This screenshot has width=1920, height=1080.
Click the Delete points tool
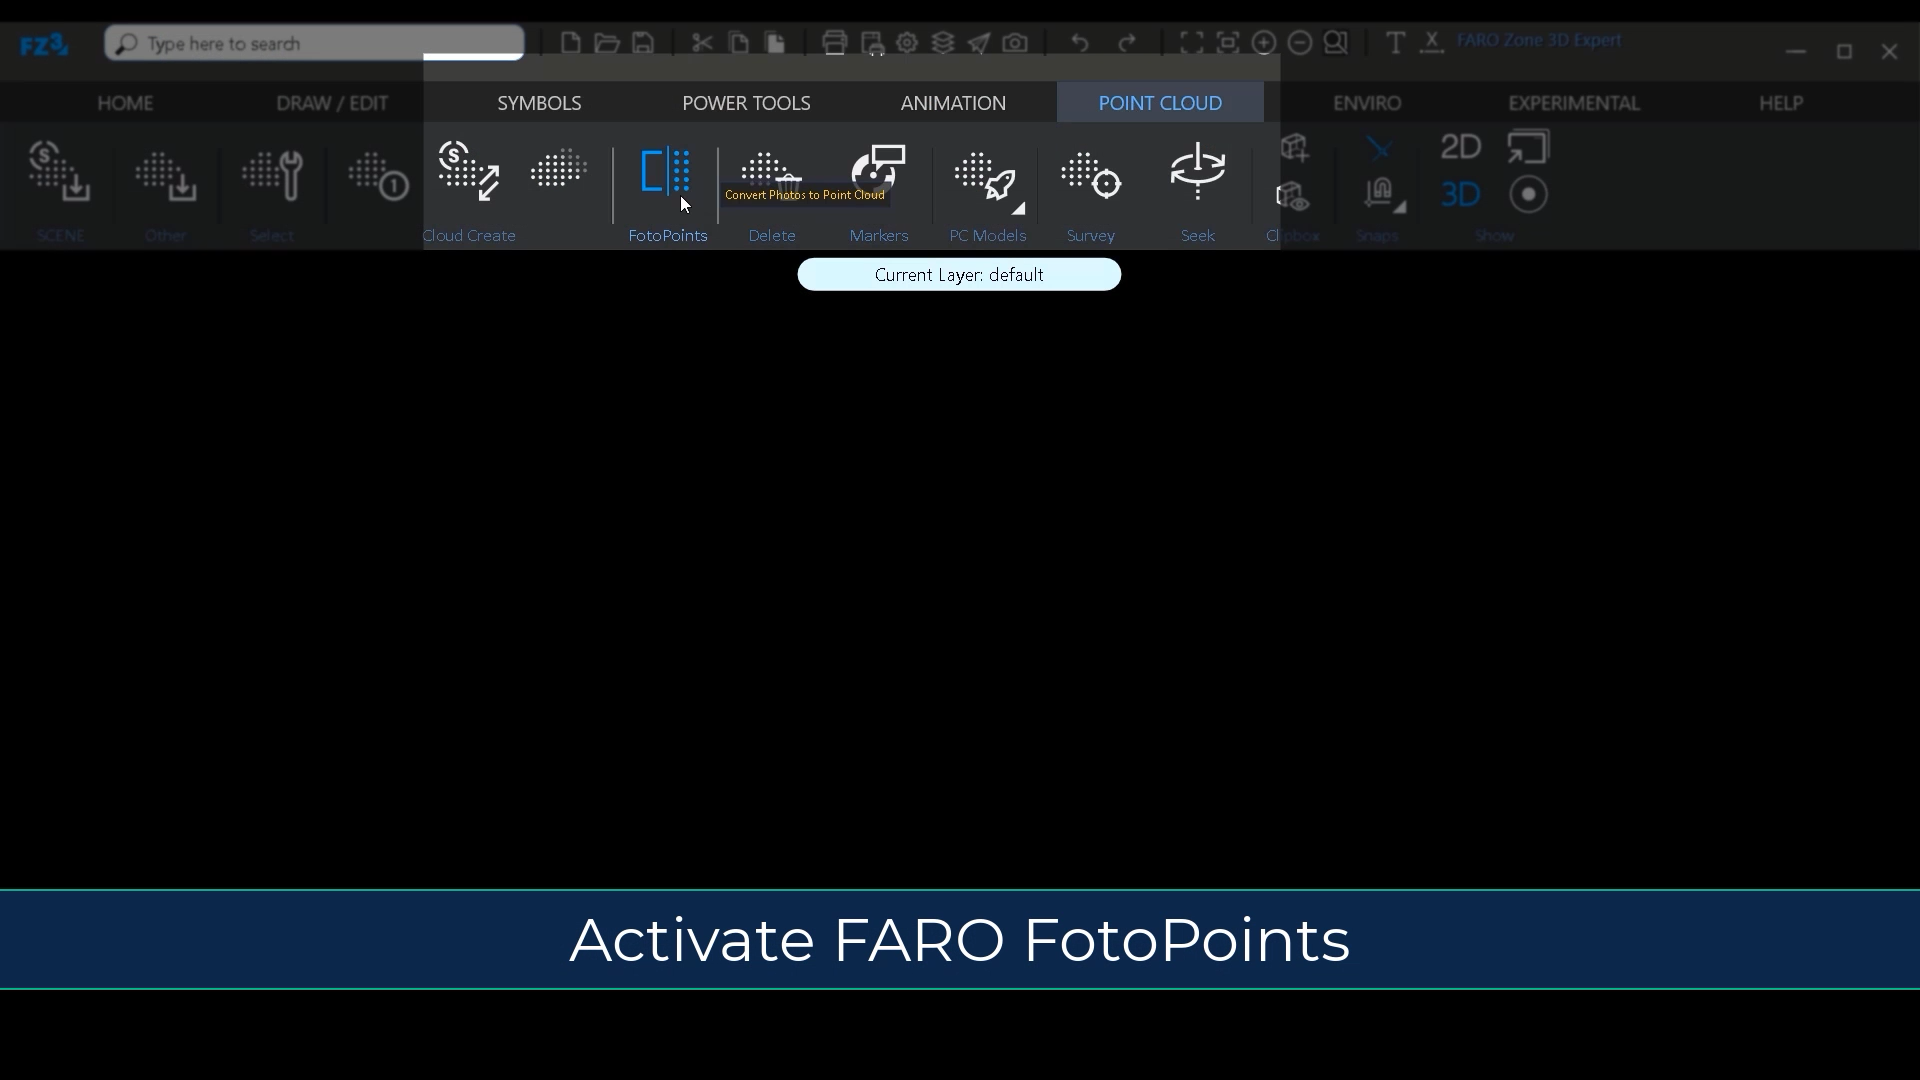click(771, 173)
